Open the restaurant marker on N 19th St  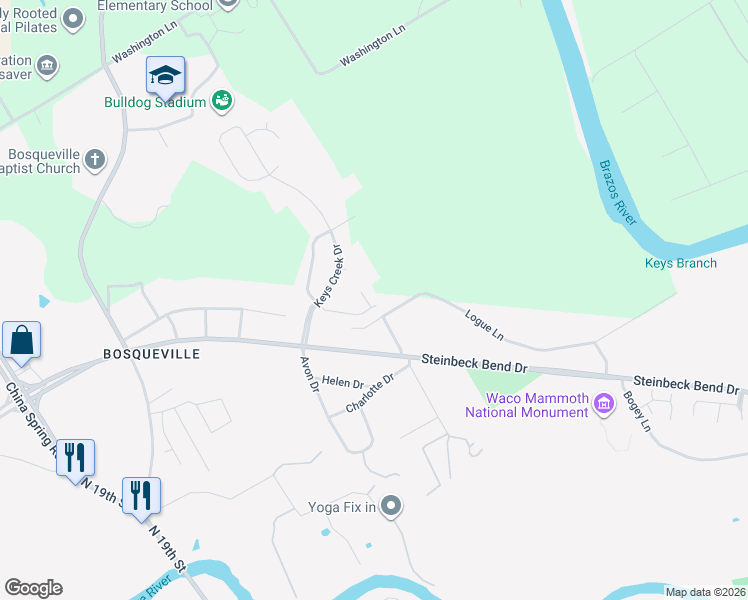coord(141,497)
